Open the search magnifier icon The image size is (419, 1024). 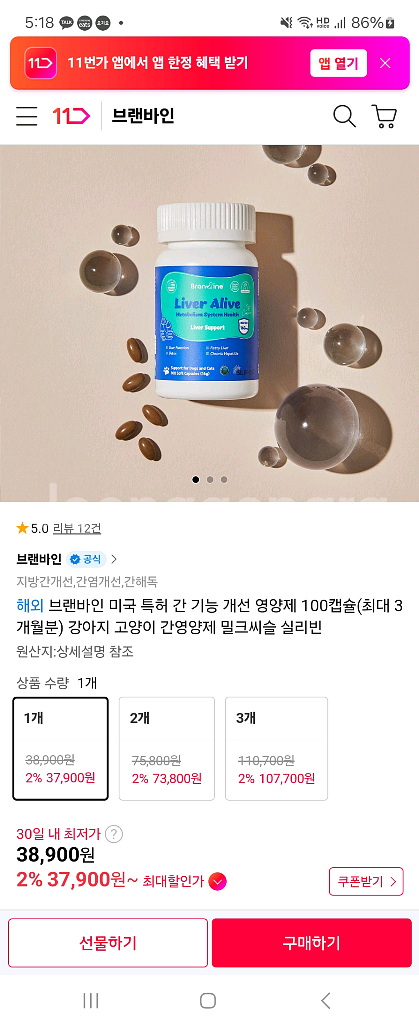click(344, 116)
